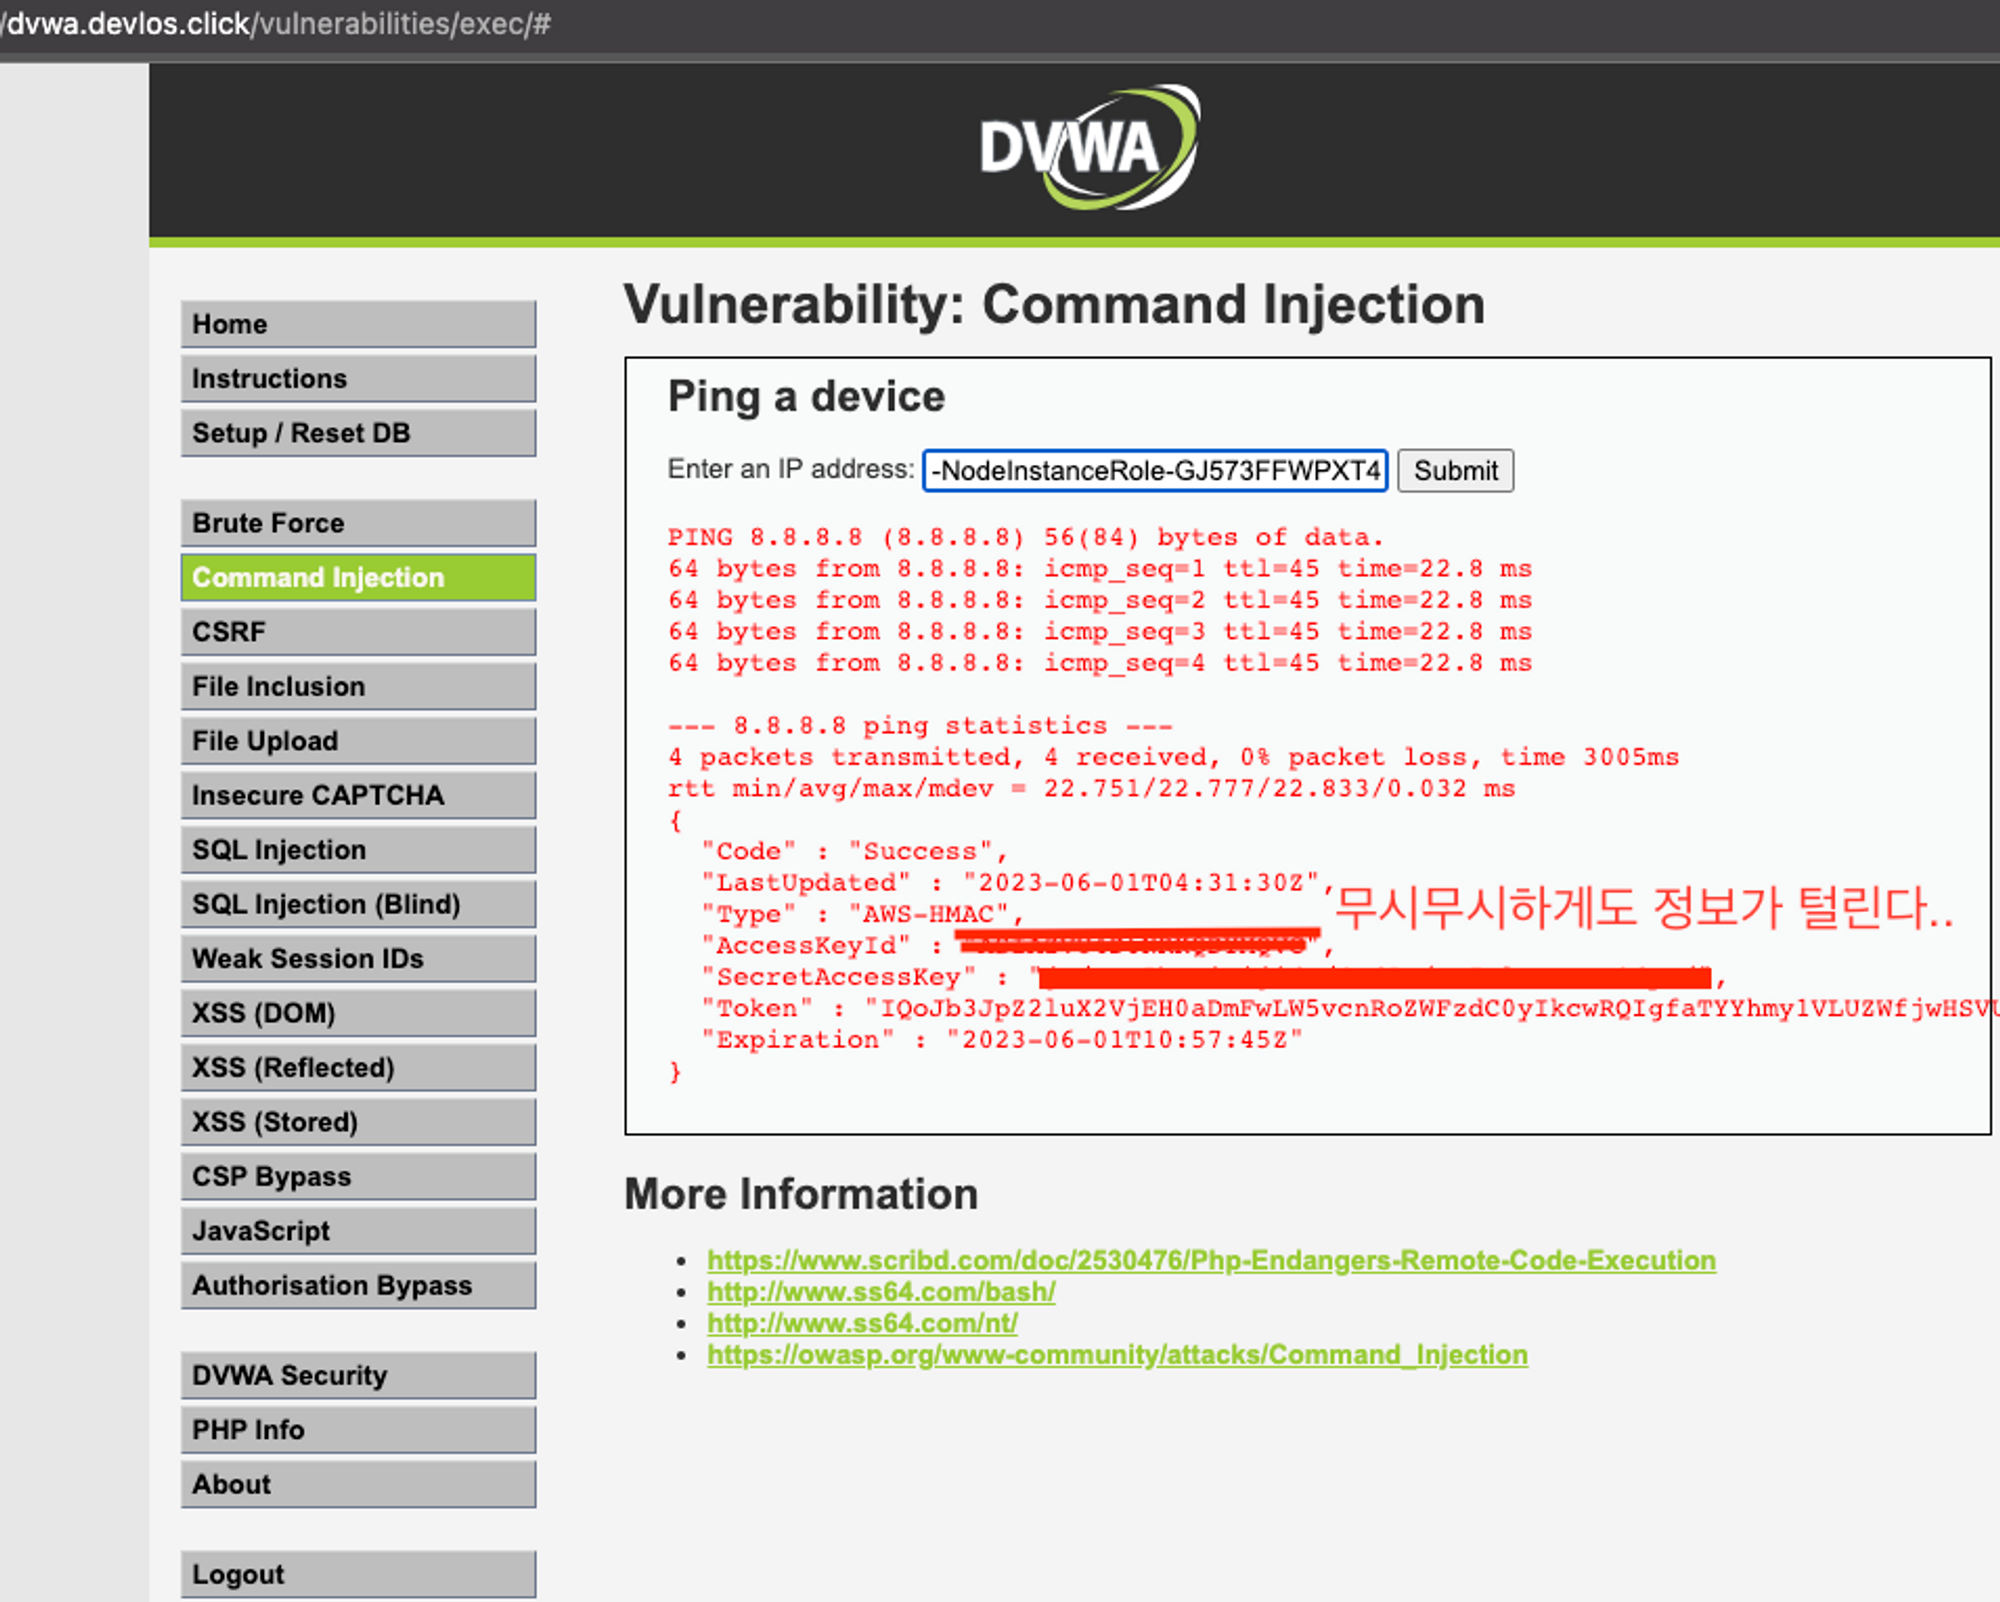Open the CSRF menu entry

(x=358, y=632)
